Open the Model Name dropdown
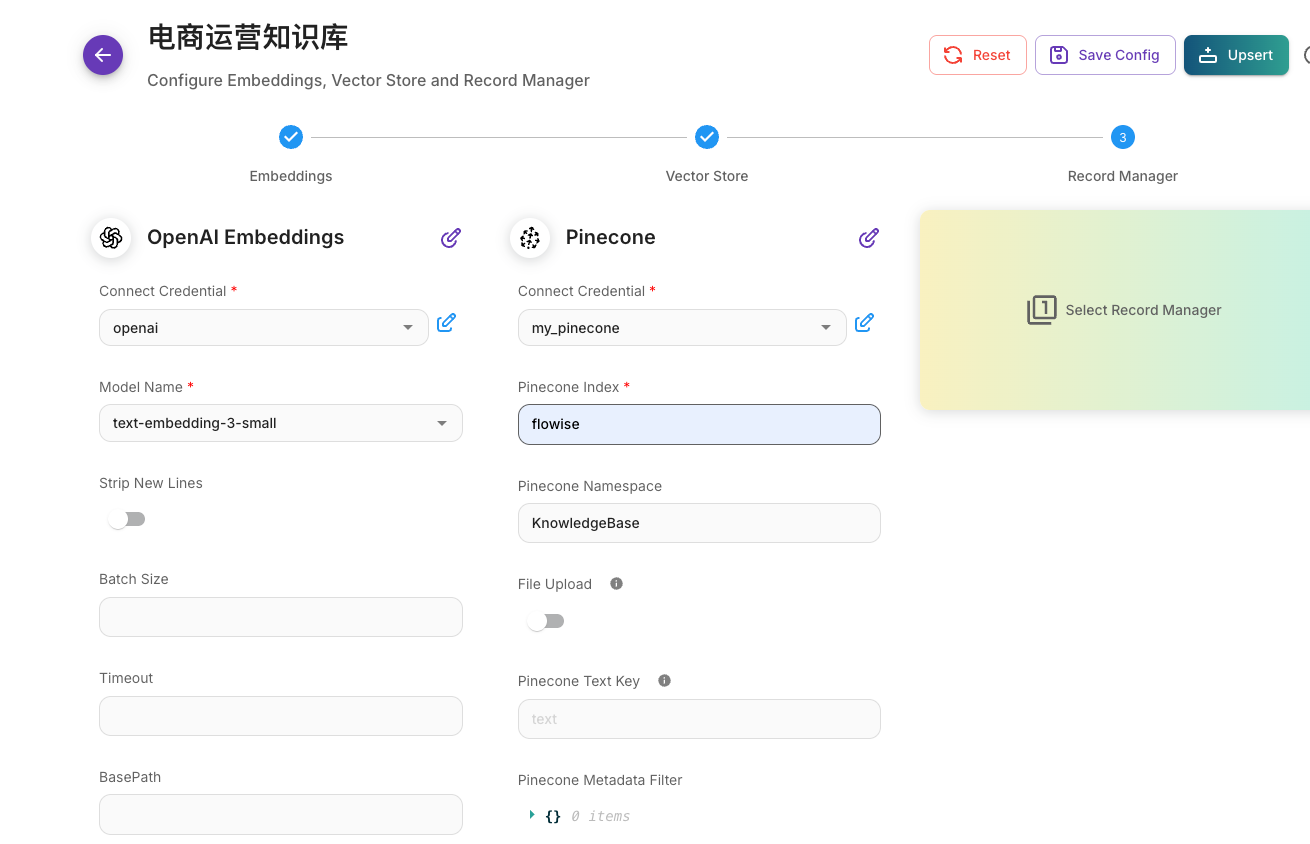 click(x=280, y=423)
